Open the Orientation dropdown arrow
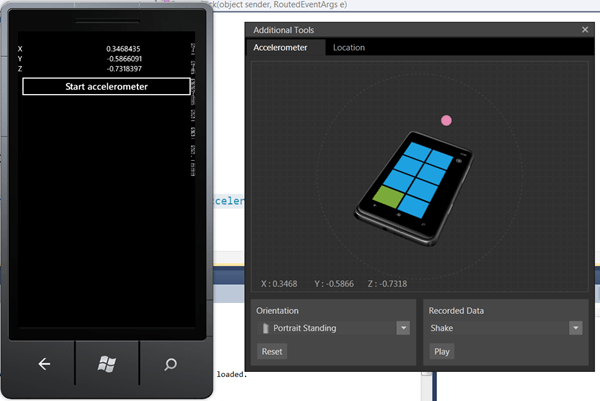 click(403, 328)
